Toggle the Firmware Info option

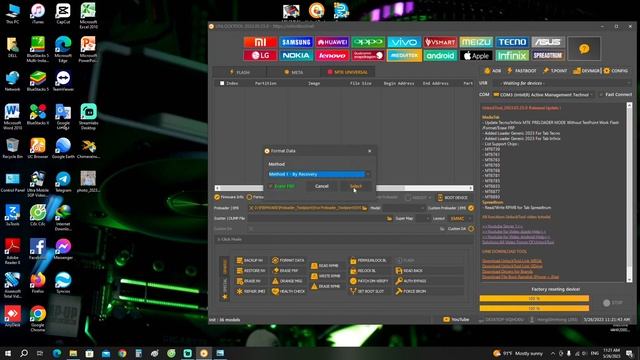click(217, 197)
